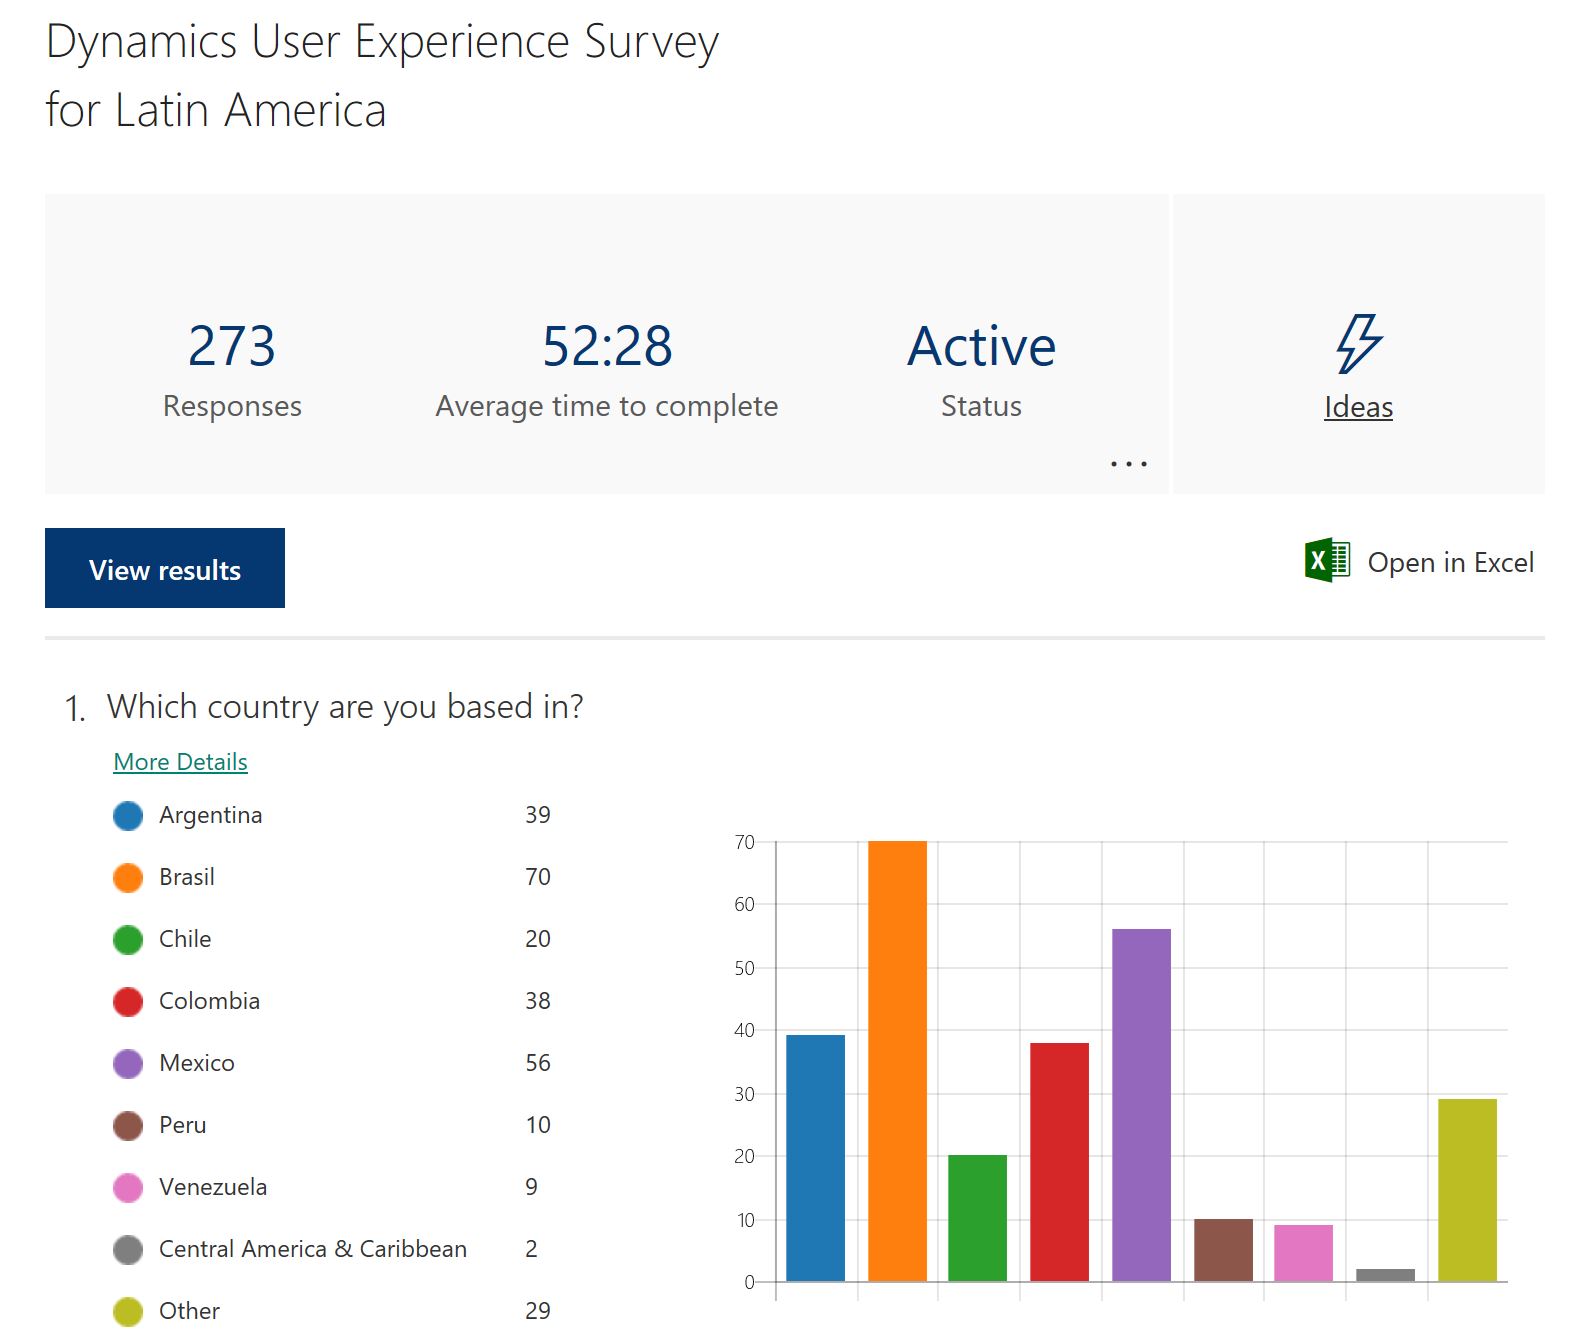The height and width of the screenshot is (1343, 1580).
Task: Click the Active status value
Action: pyautogui.click(x=981, y=346)
